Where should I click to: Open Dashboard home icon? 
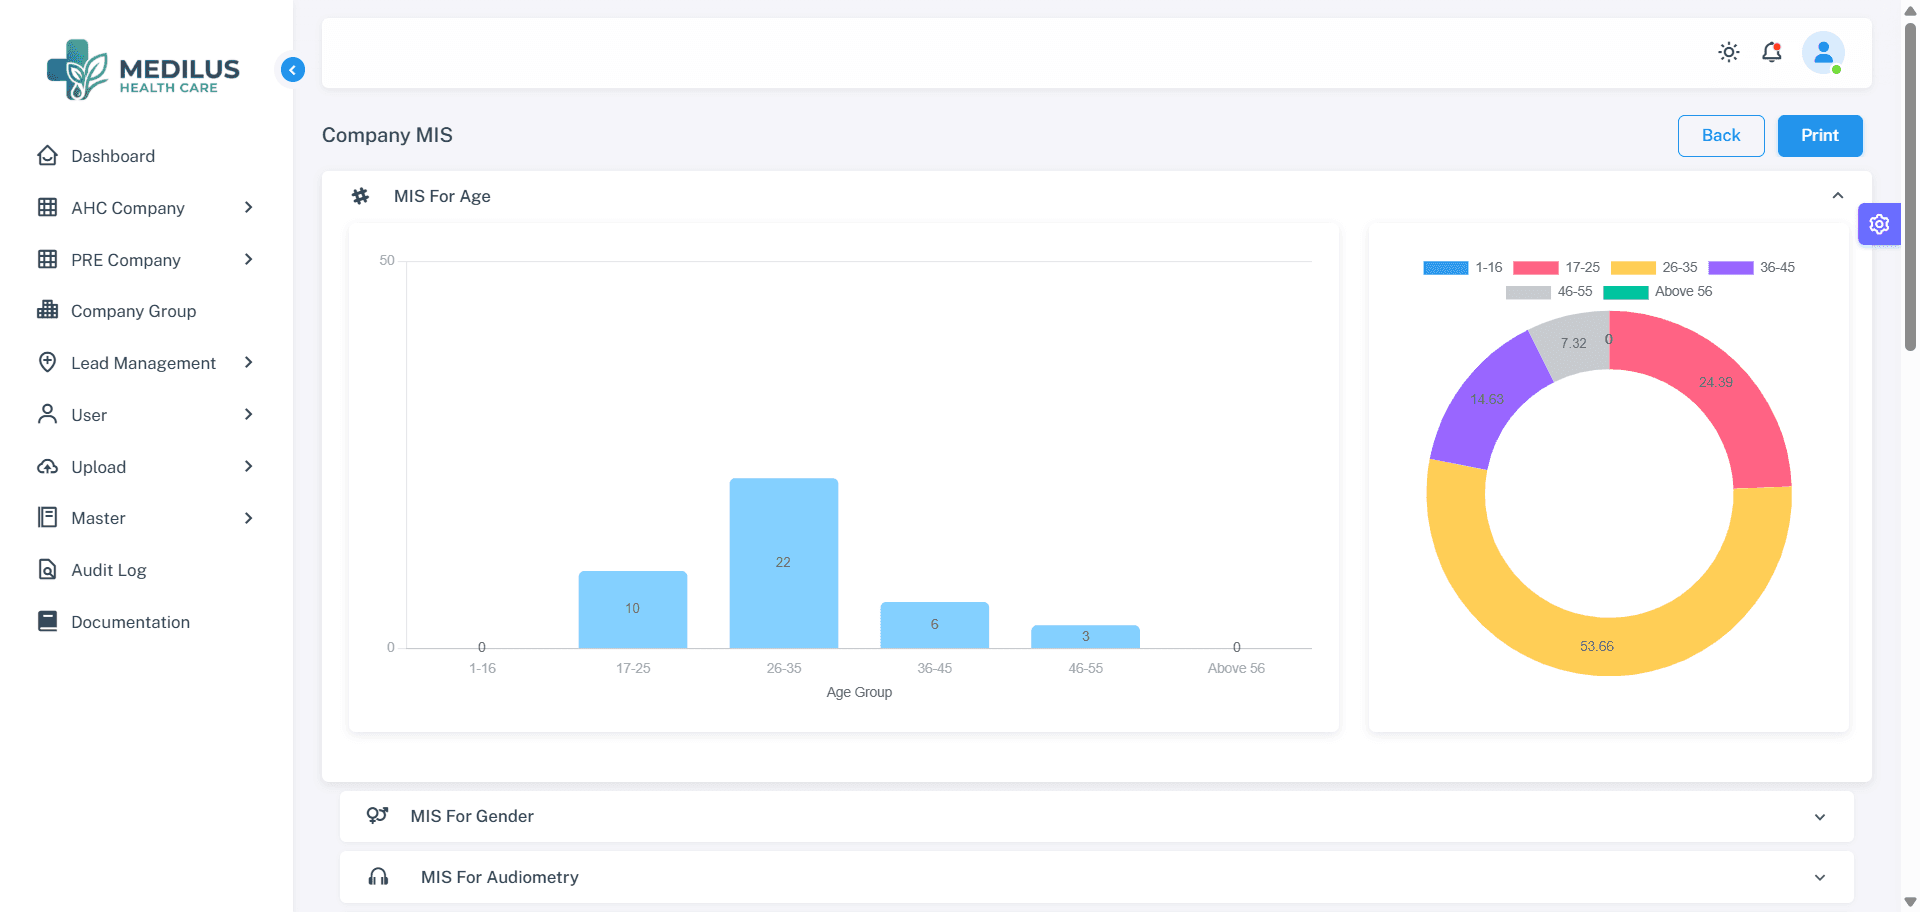coord(47,156)
